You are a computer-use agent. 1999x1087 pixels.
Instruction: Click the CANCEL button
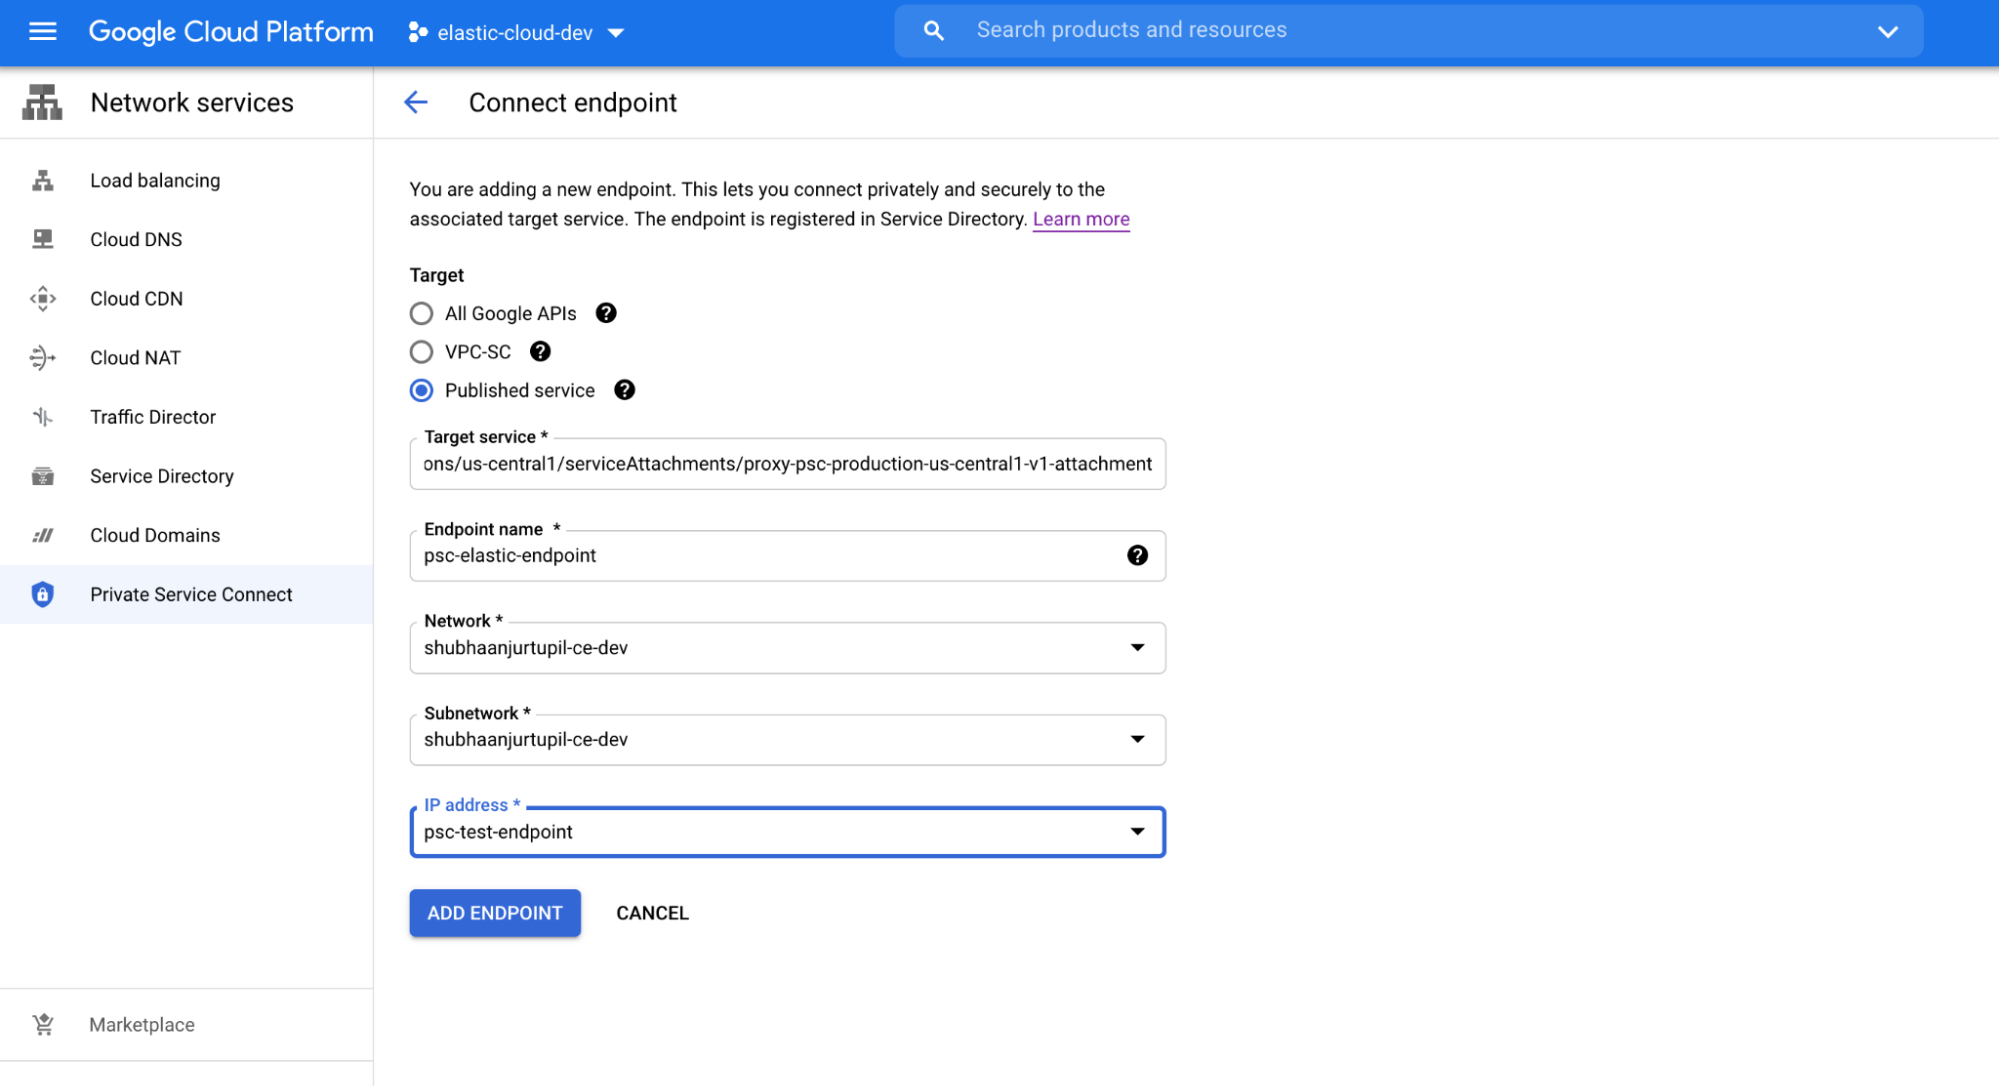point(652,914)
